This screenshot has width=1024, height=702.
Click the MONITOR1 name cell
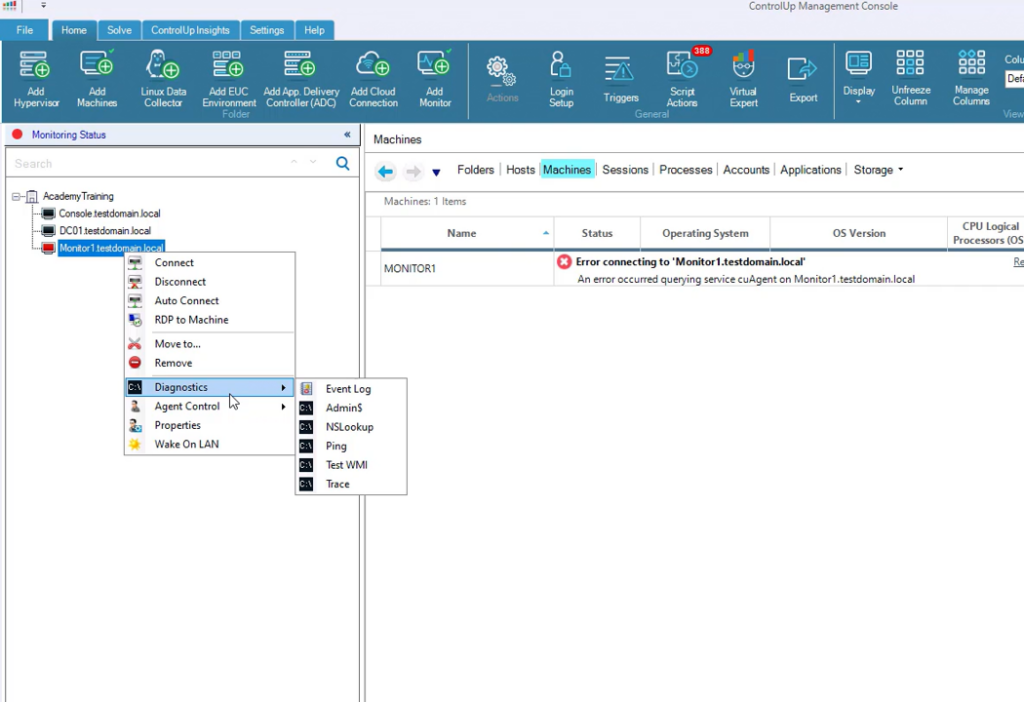467,268
